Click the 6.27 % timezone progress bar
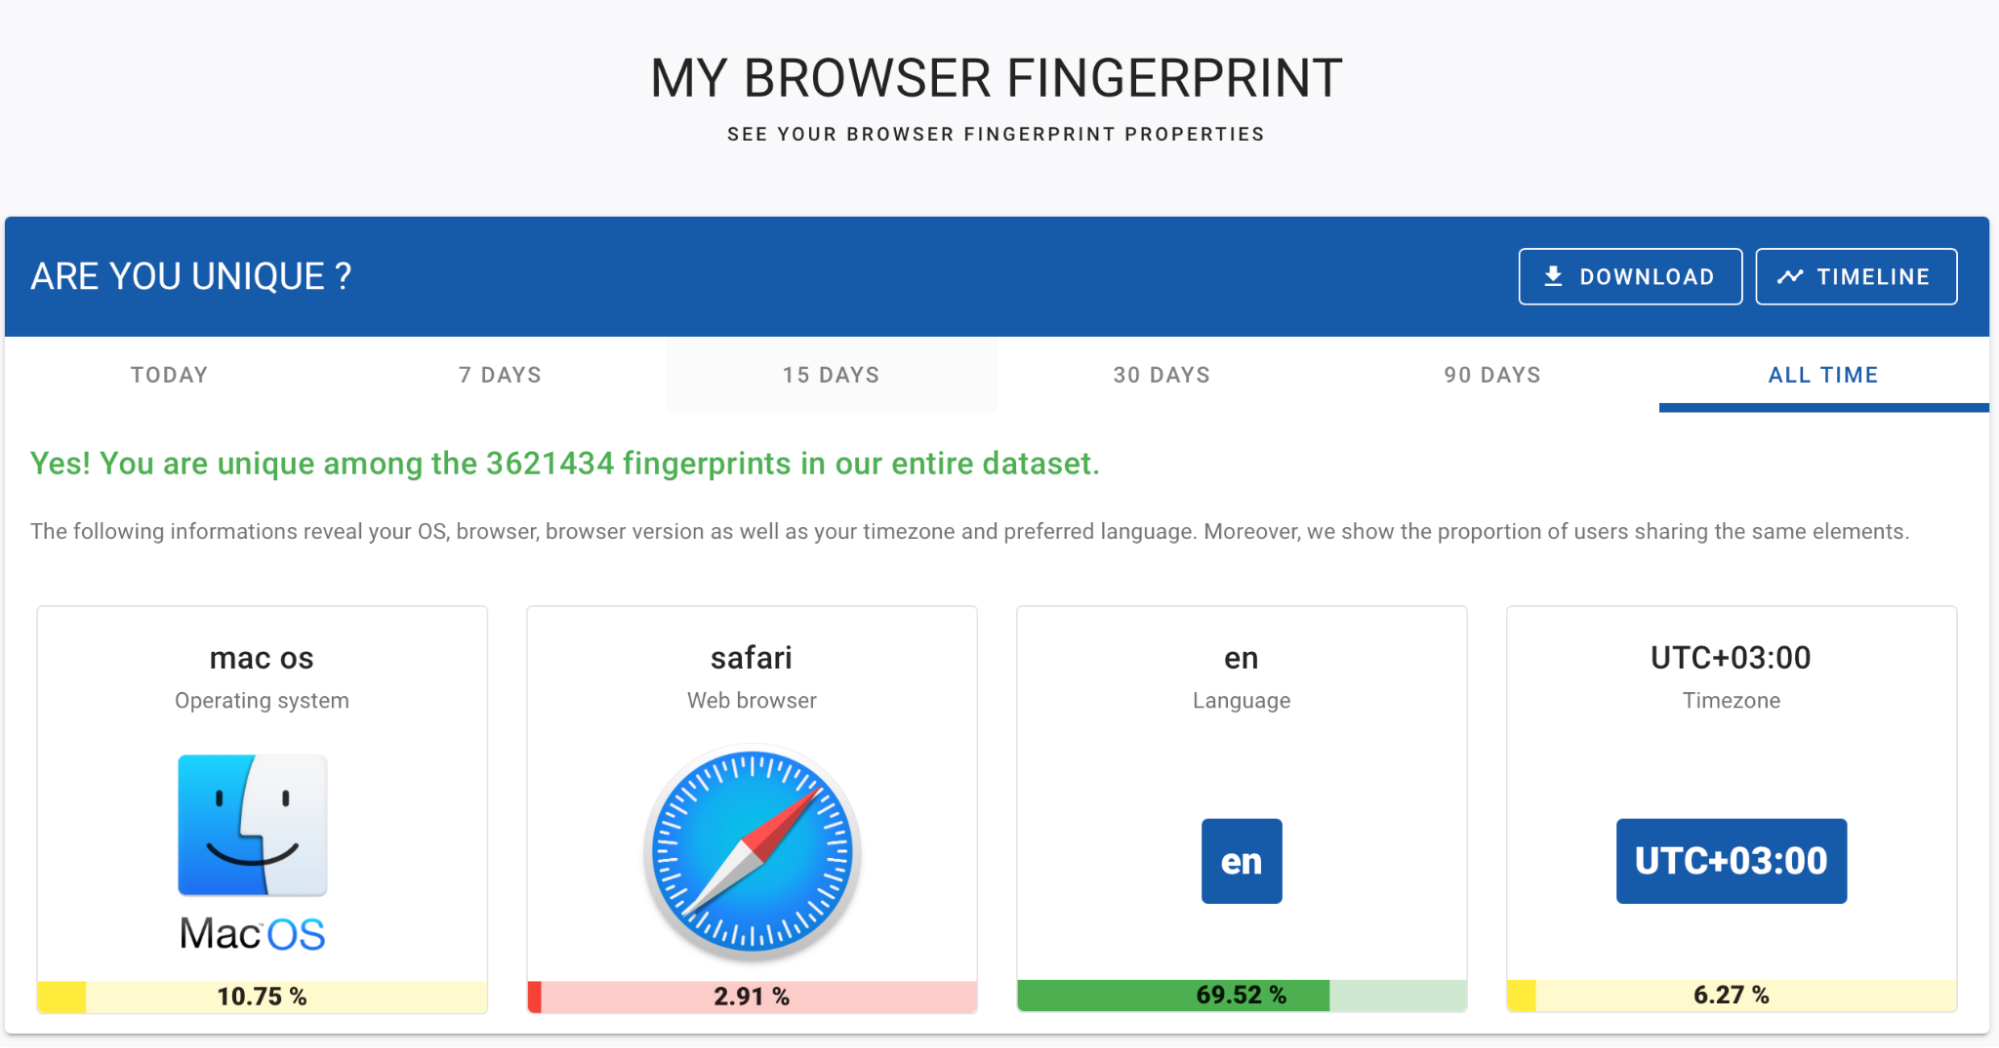 pos(1731,995)
